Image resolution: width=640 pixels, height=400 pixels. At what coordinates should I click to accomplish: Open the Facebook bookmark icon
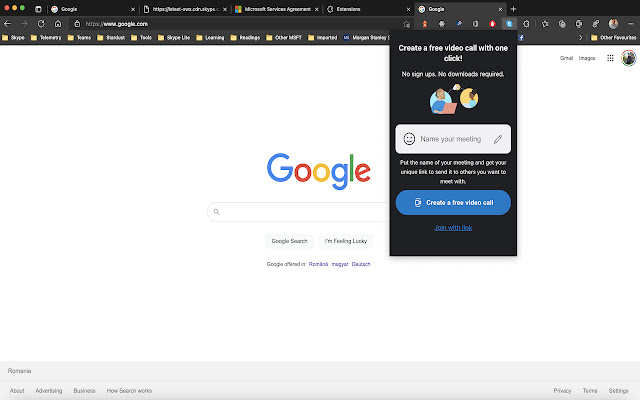[521, 38]
